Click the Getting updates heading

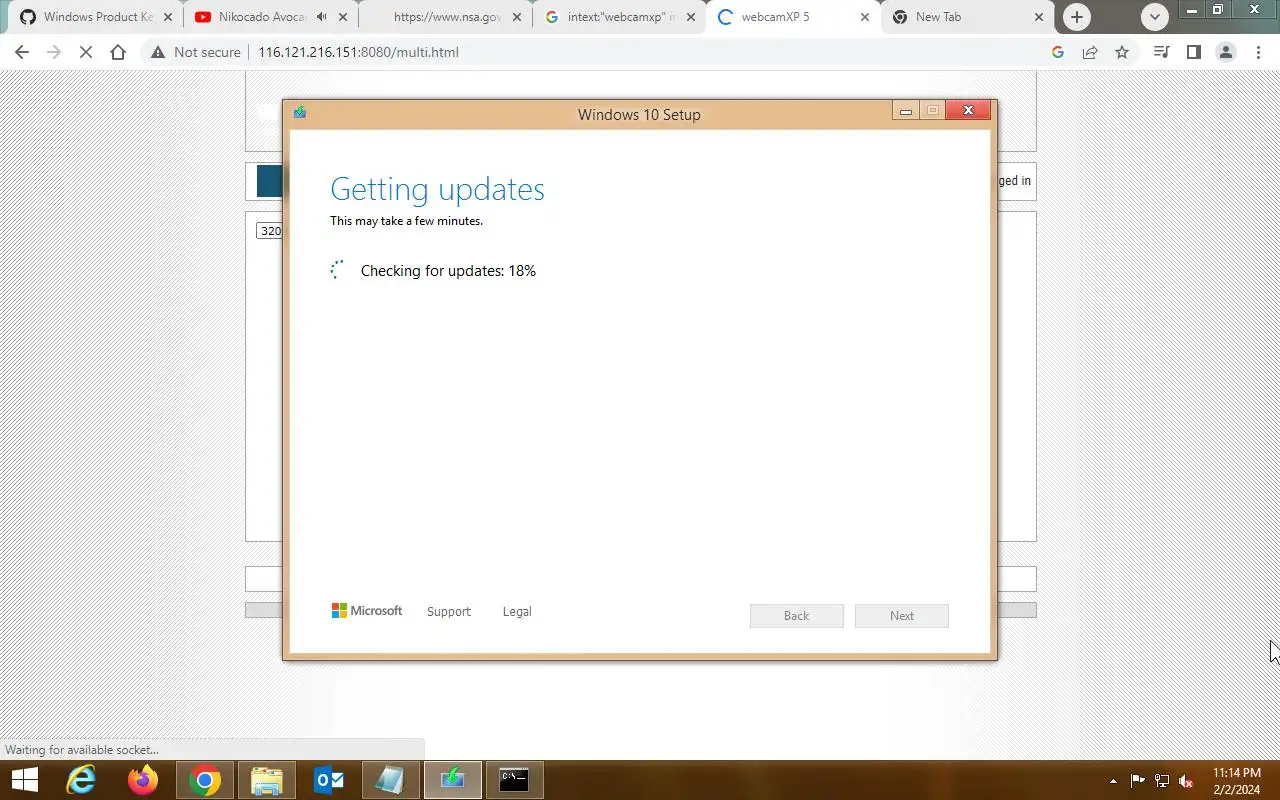(437, 189)
